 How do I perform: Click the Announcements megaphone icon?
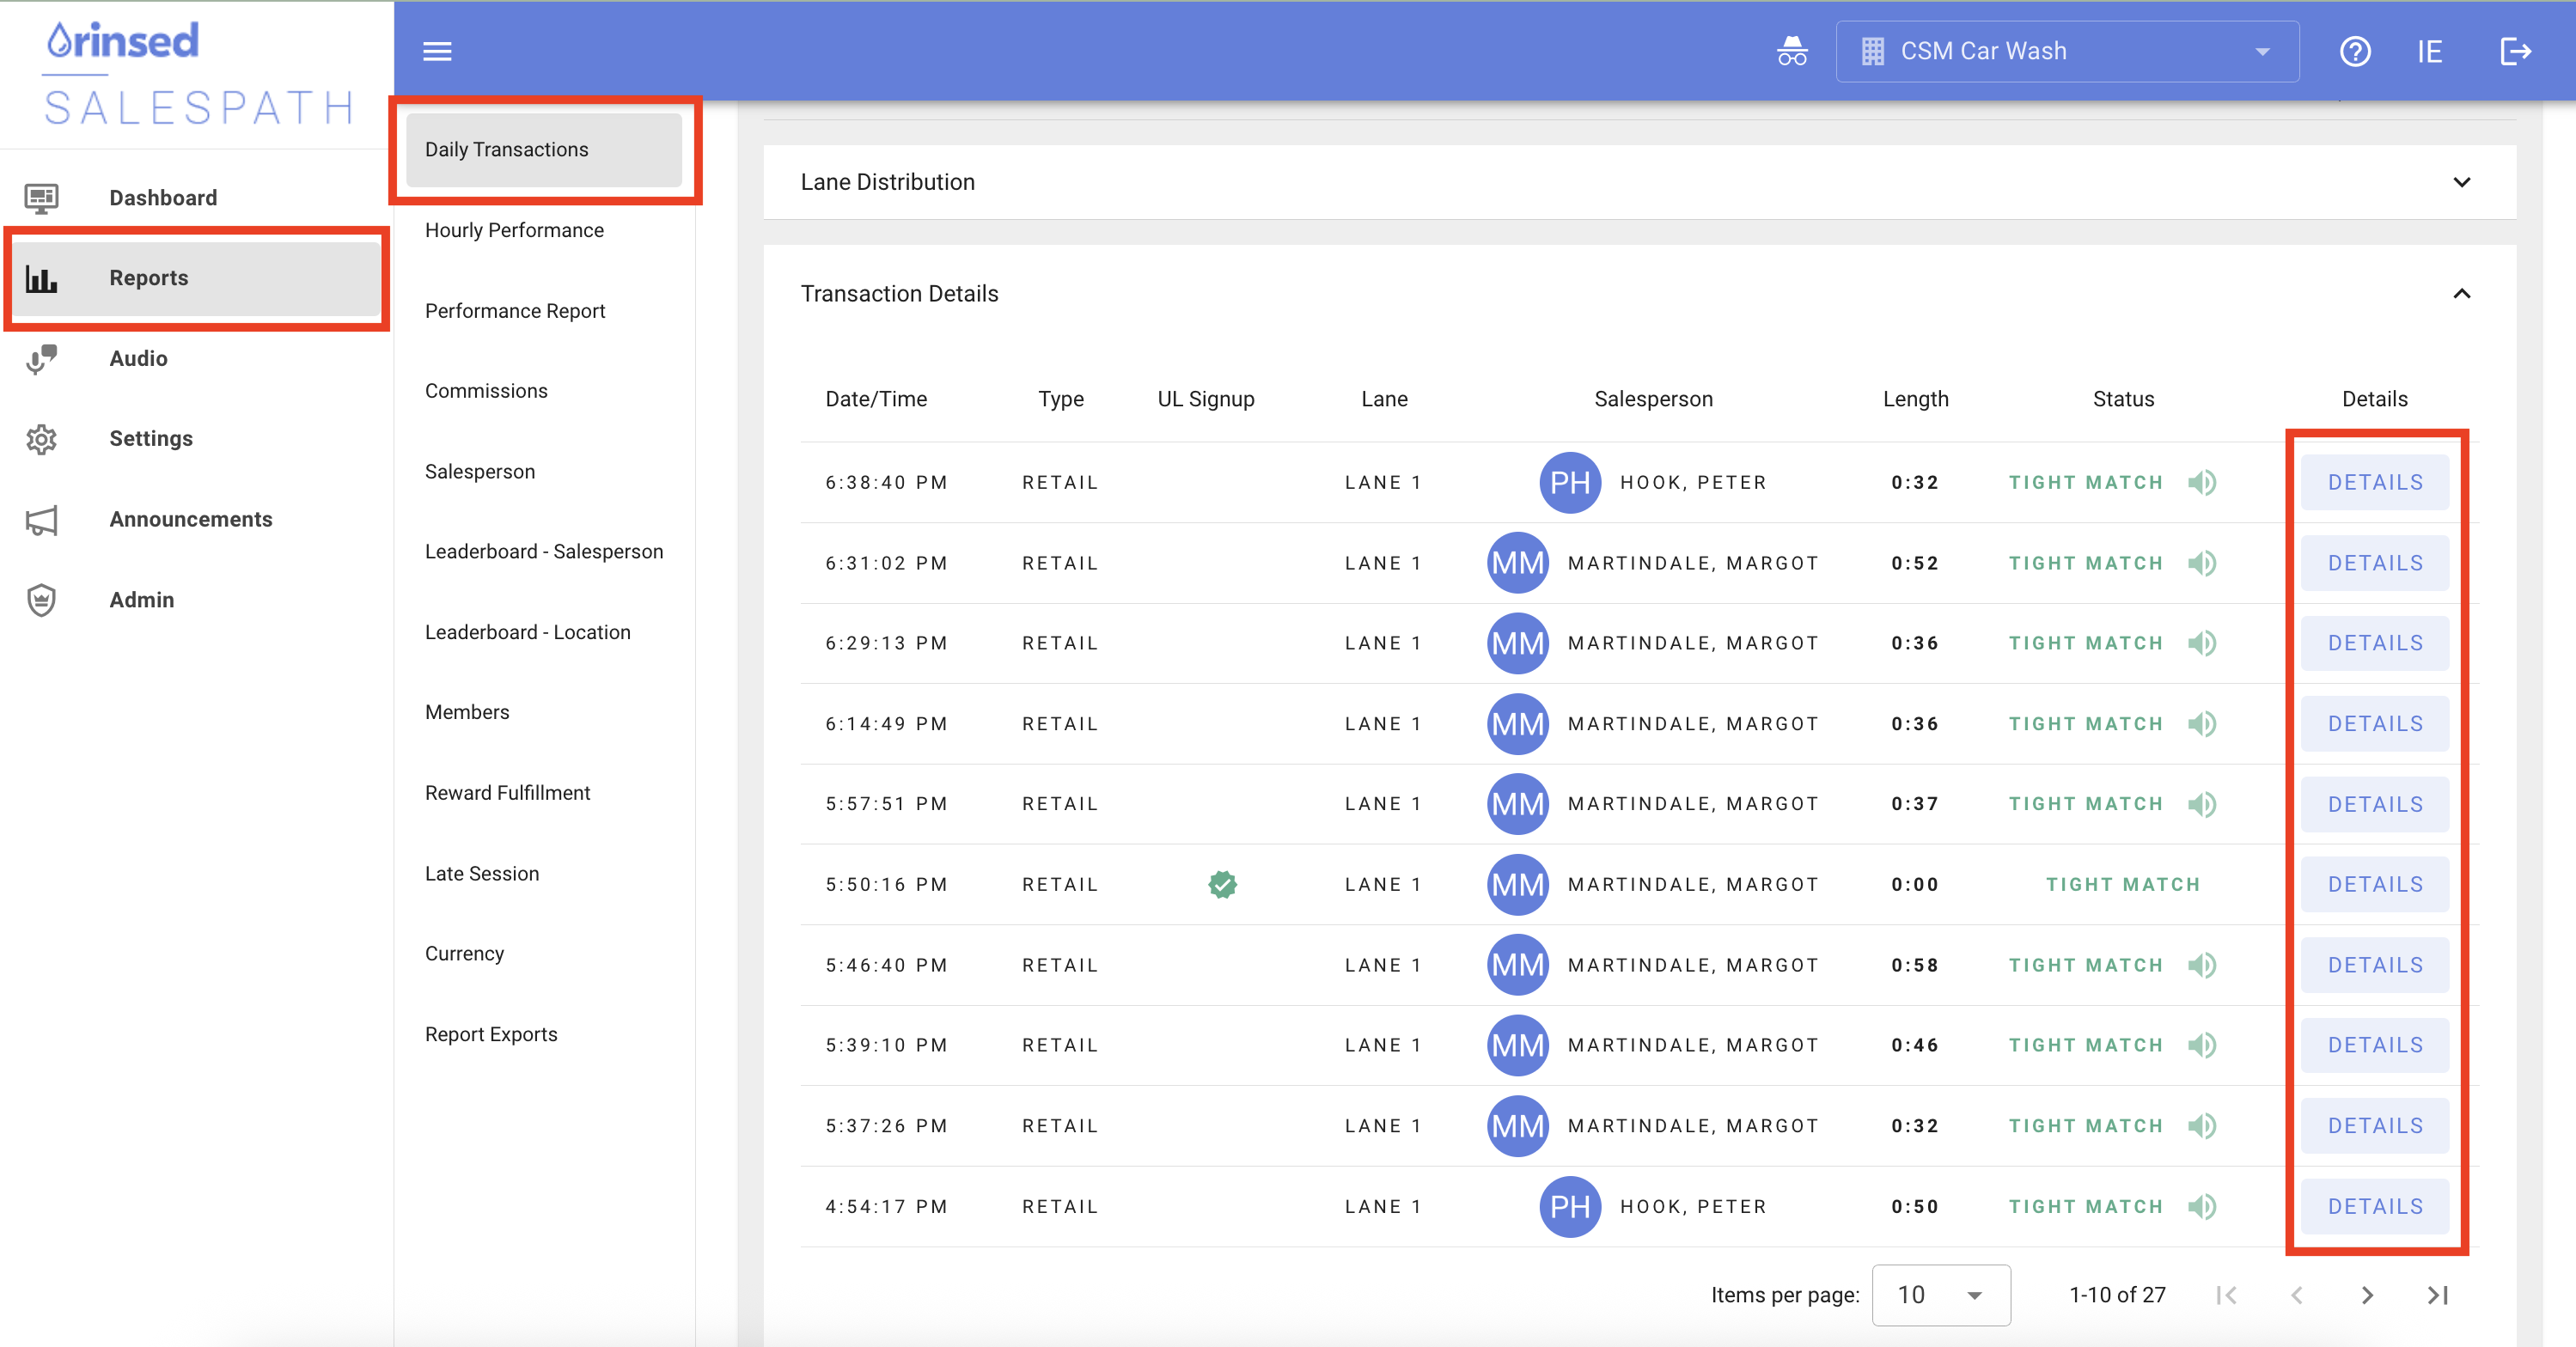pos(41,520)
